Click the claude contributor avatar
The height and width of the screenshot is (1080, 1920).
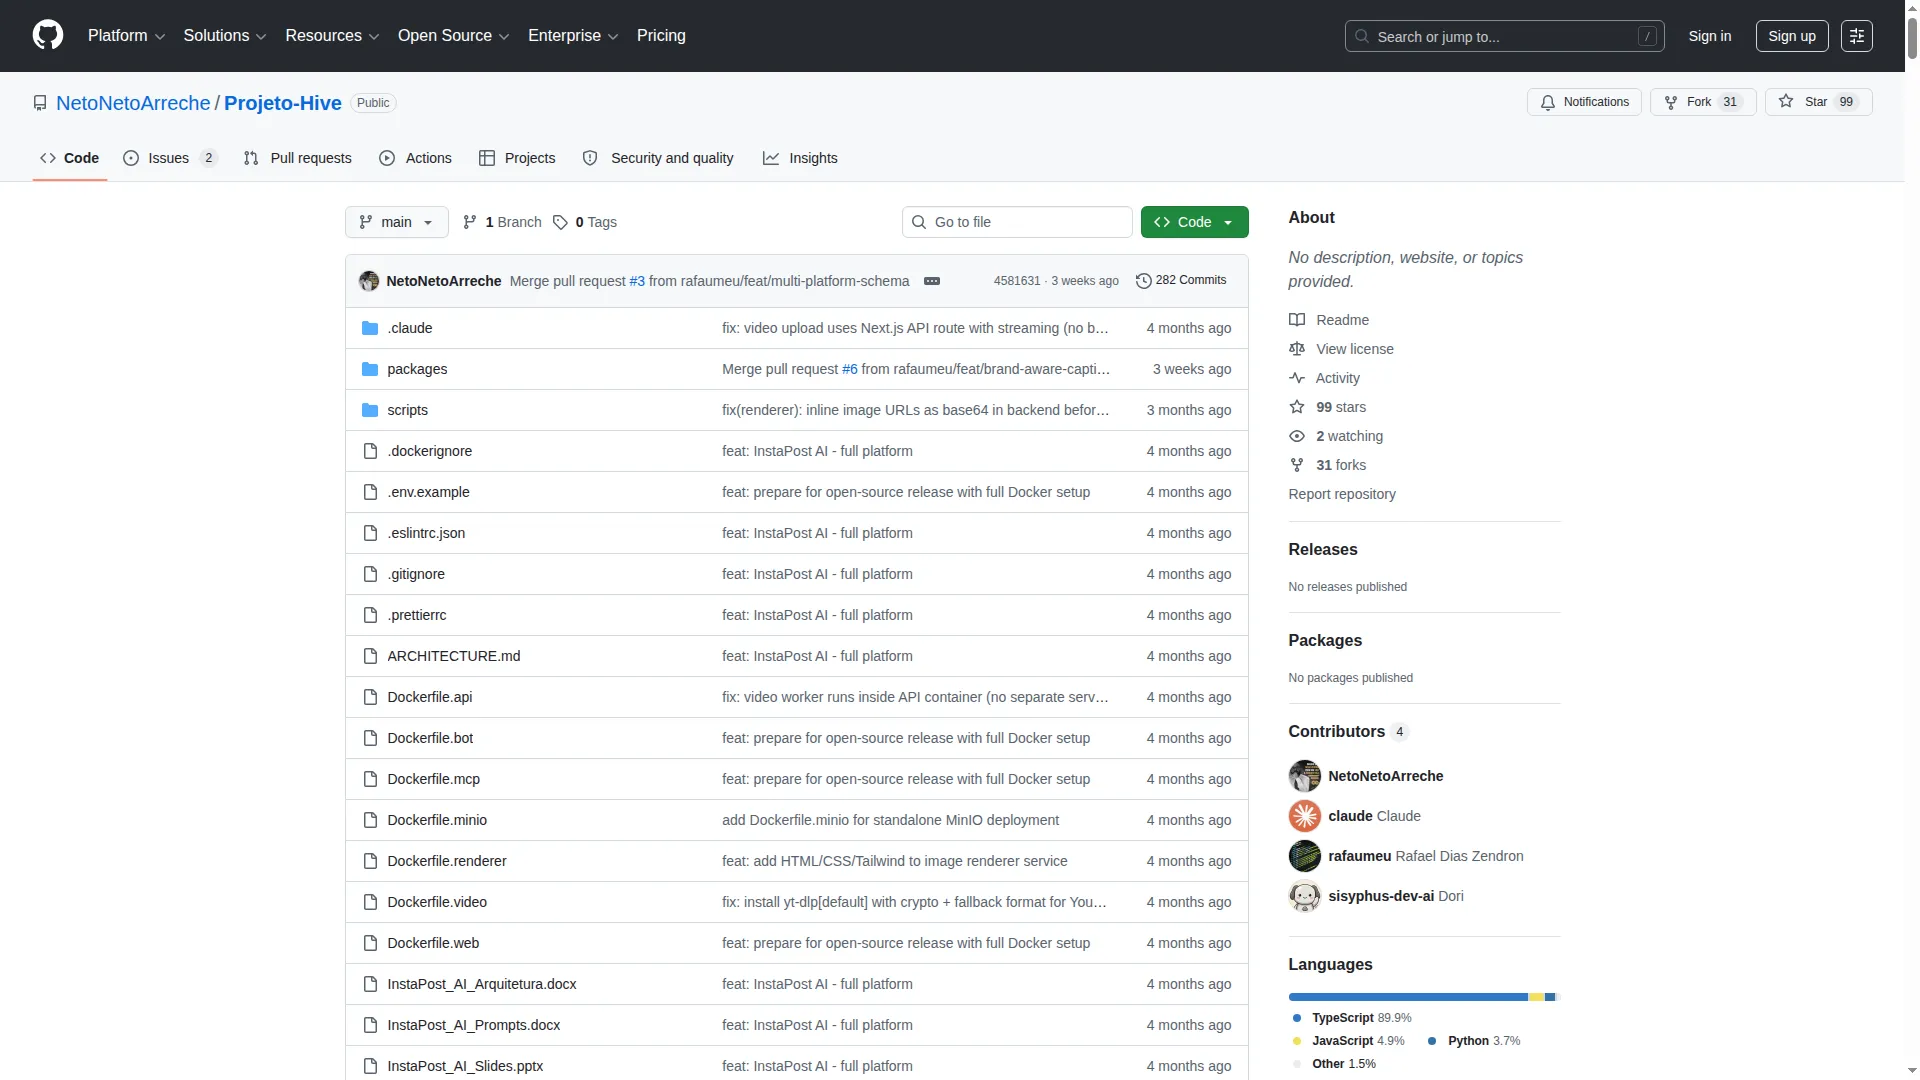click(1304, 816)
